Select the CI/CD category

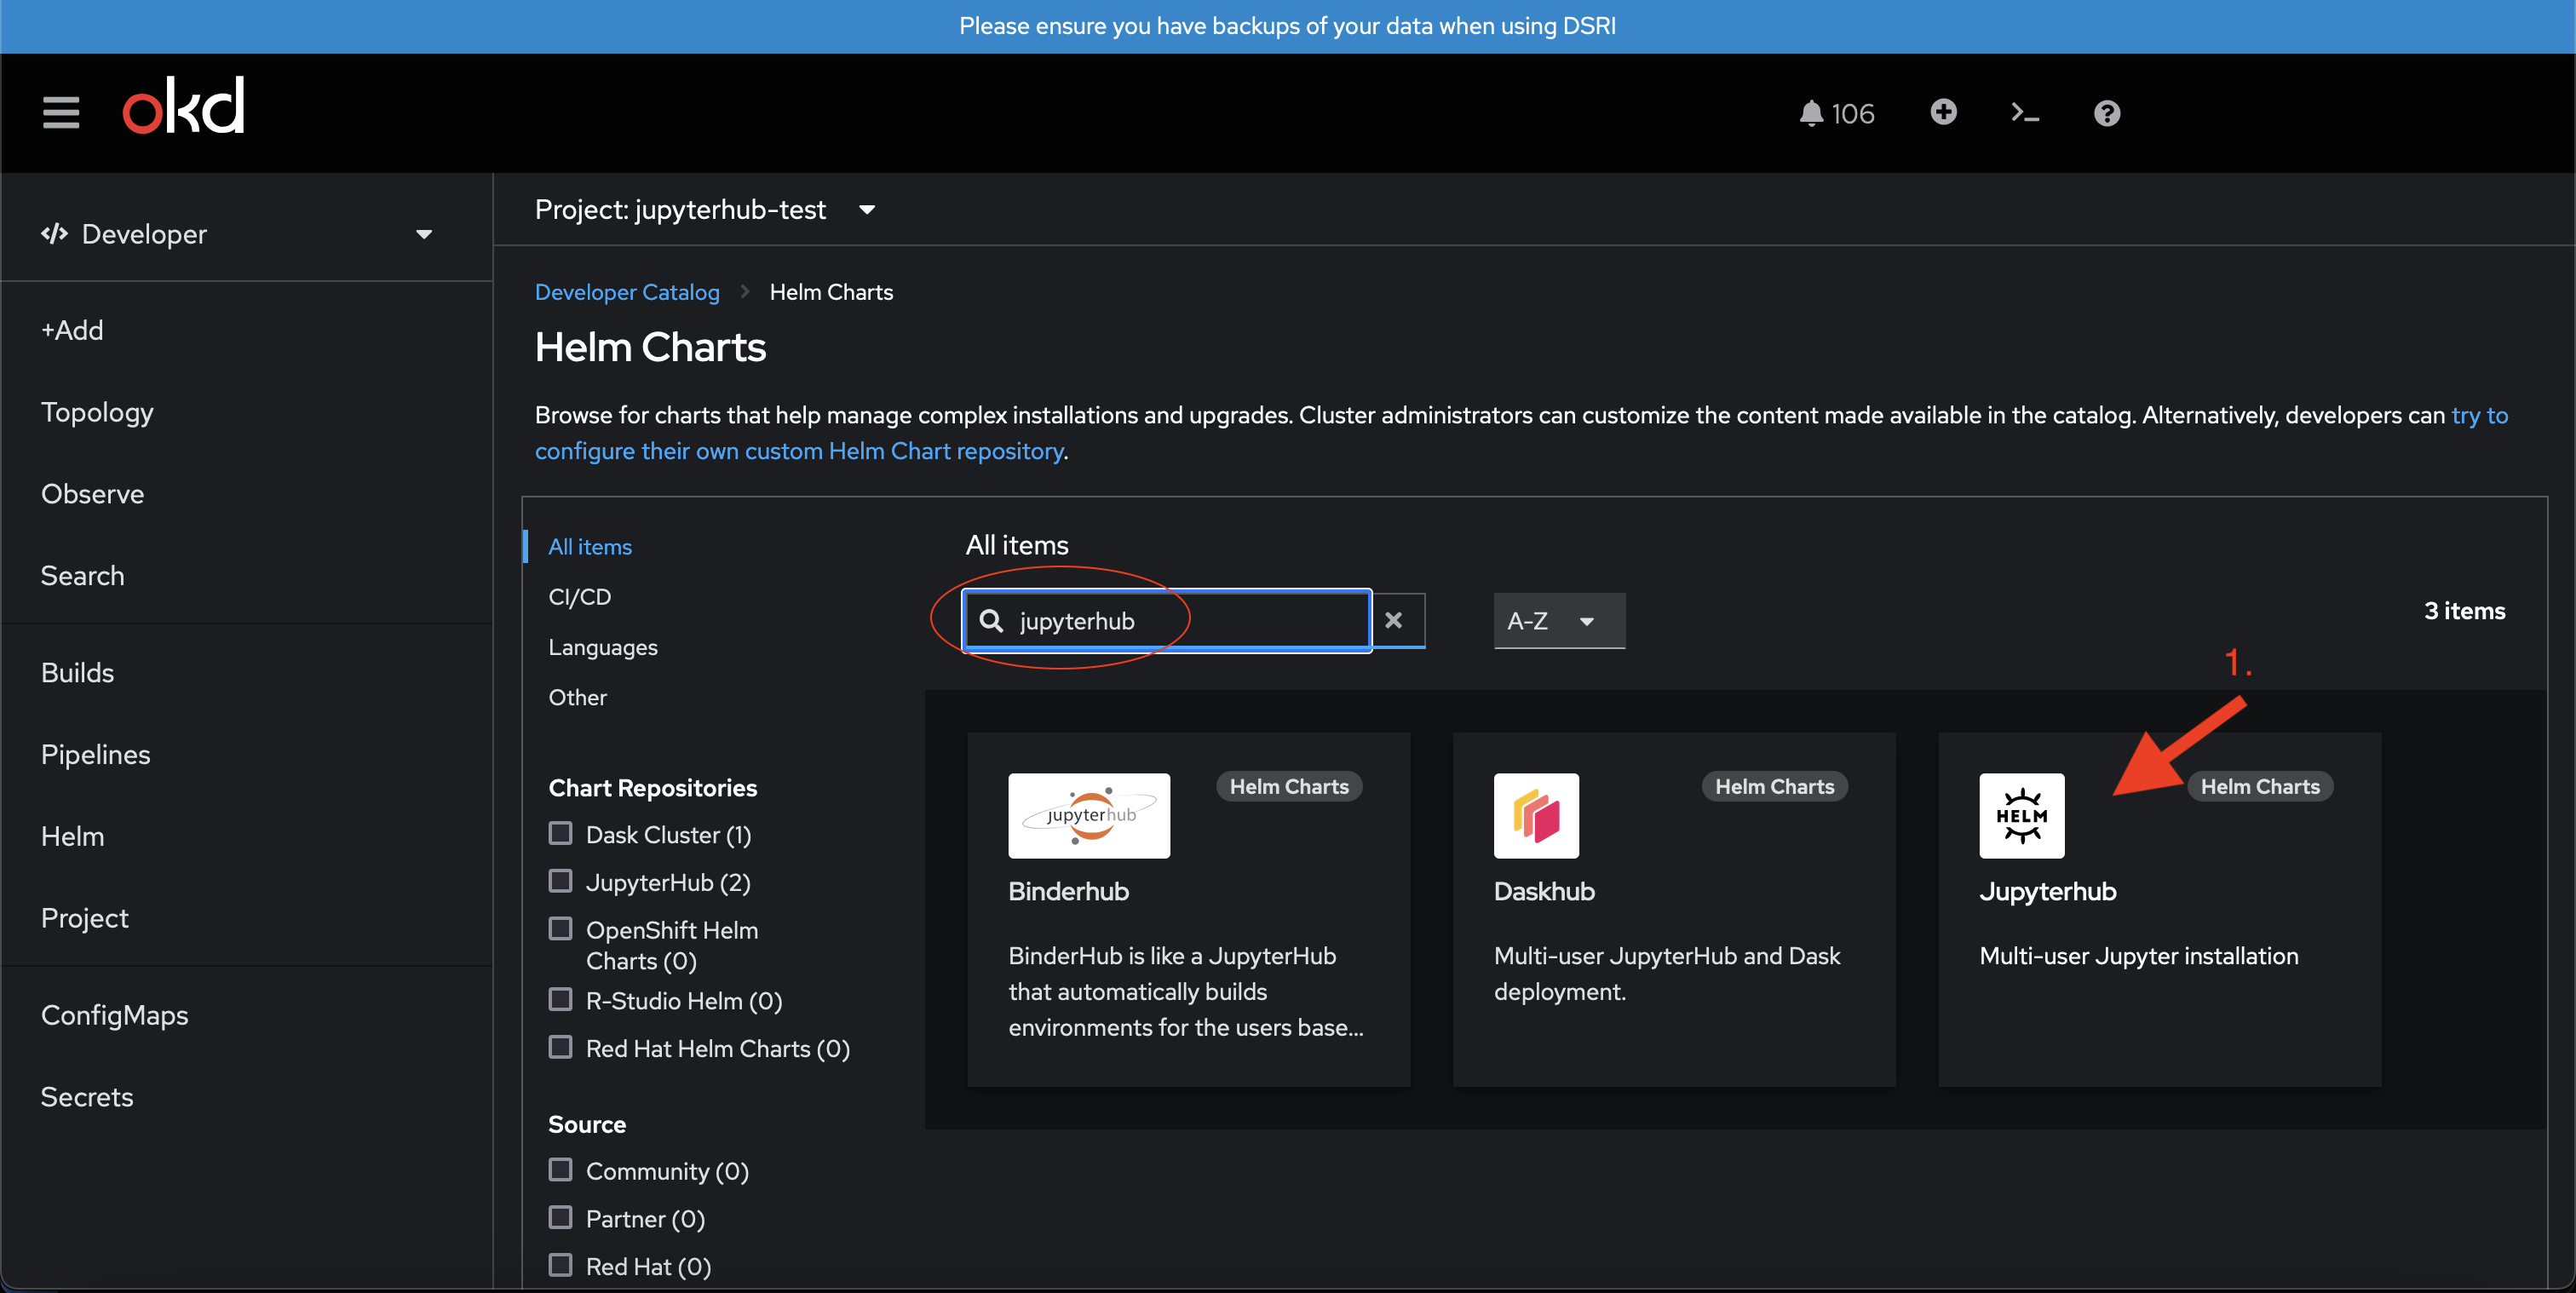click(x=579, y=597)
